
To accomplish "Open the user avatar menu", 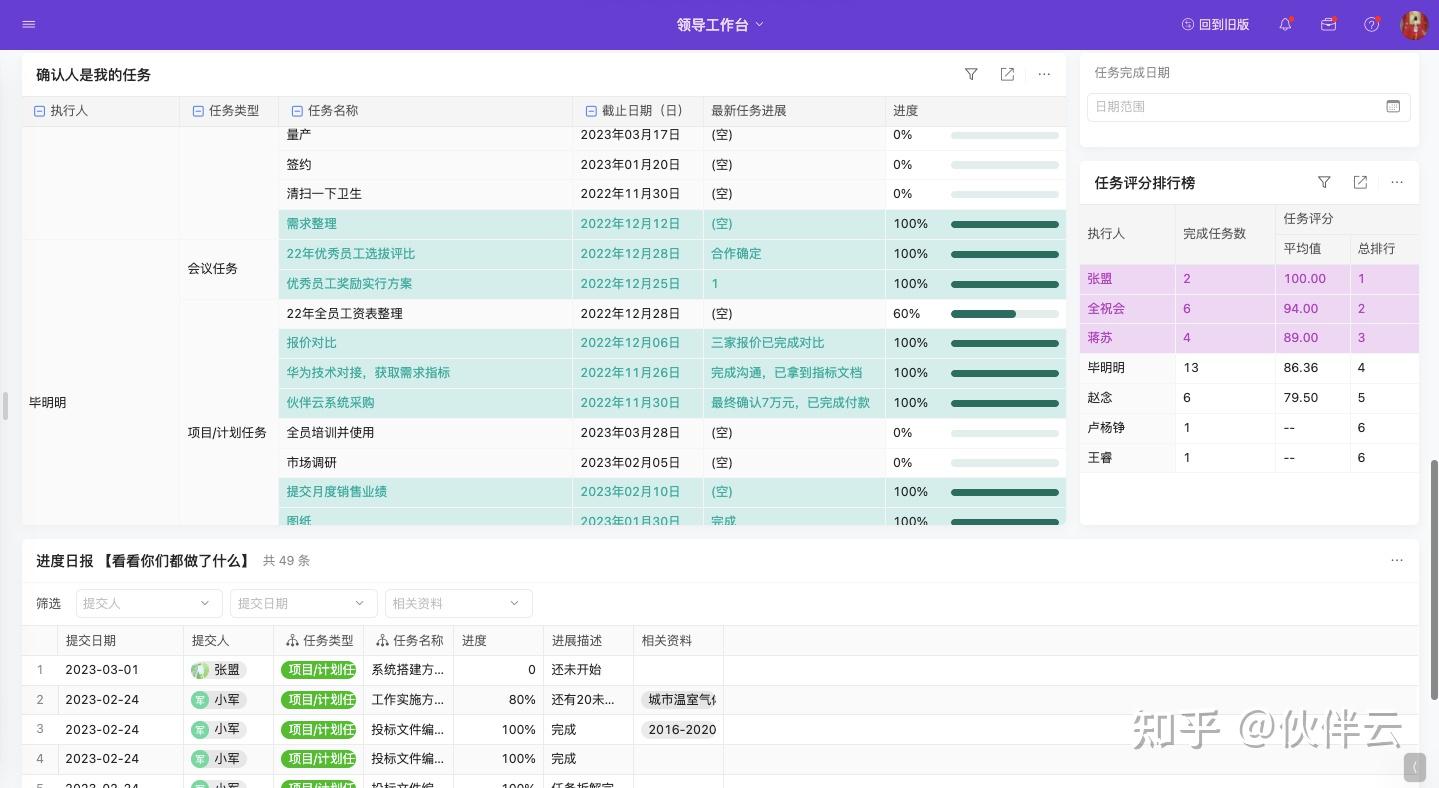I will tap(1415, 25).
